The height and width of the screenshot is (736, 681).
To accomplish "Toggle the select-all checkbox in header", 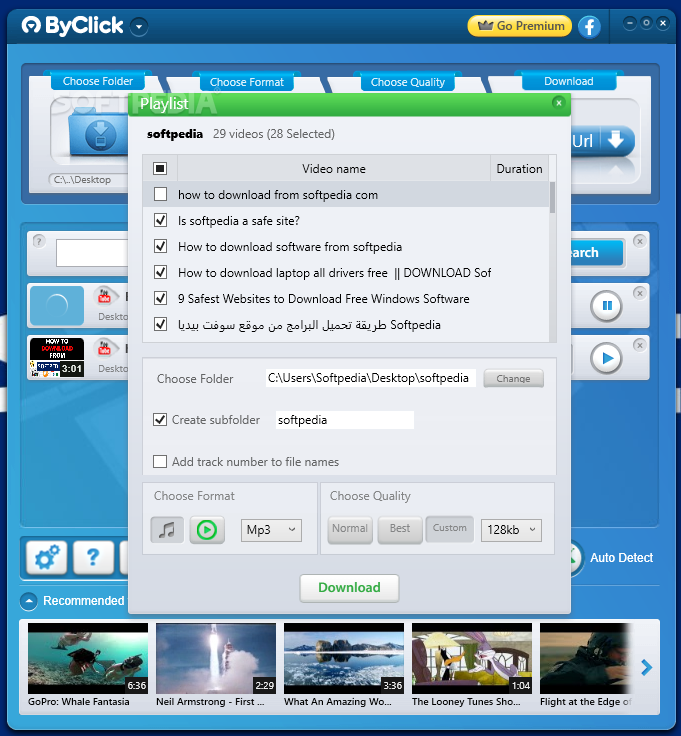I will [160, 169].
